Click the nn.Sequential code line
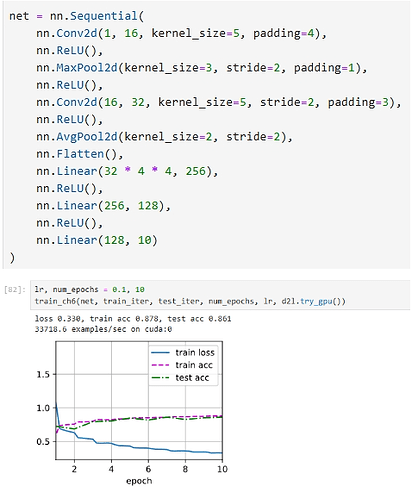The image size is (412, 499). (76, 16)
